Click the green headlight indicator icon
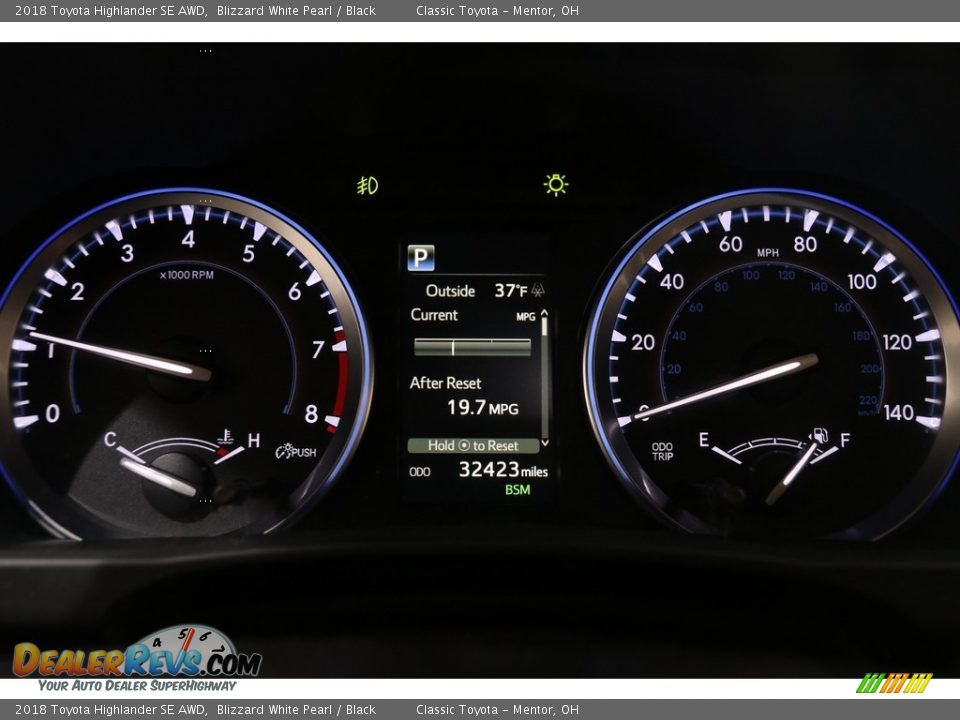Image resolution: width=960 pixels, height=720 pixels. pos(556,184)
